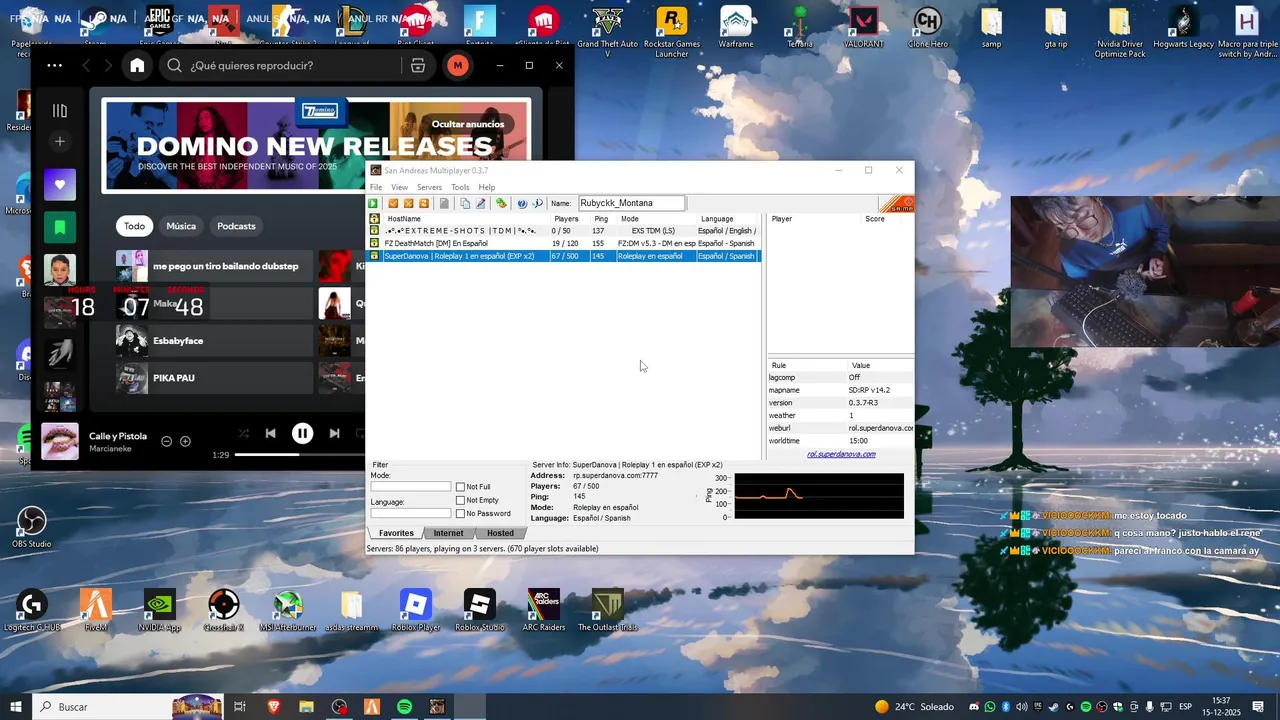Click the Language filter input field
Screen dimensions: 1280x720
411,513
